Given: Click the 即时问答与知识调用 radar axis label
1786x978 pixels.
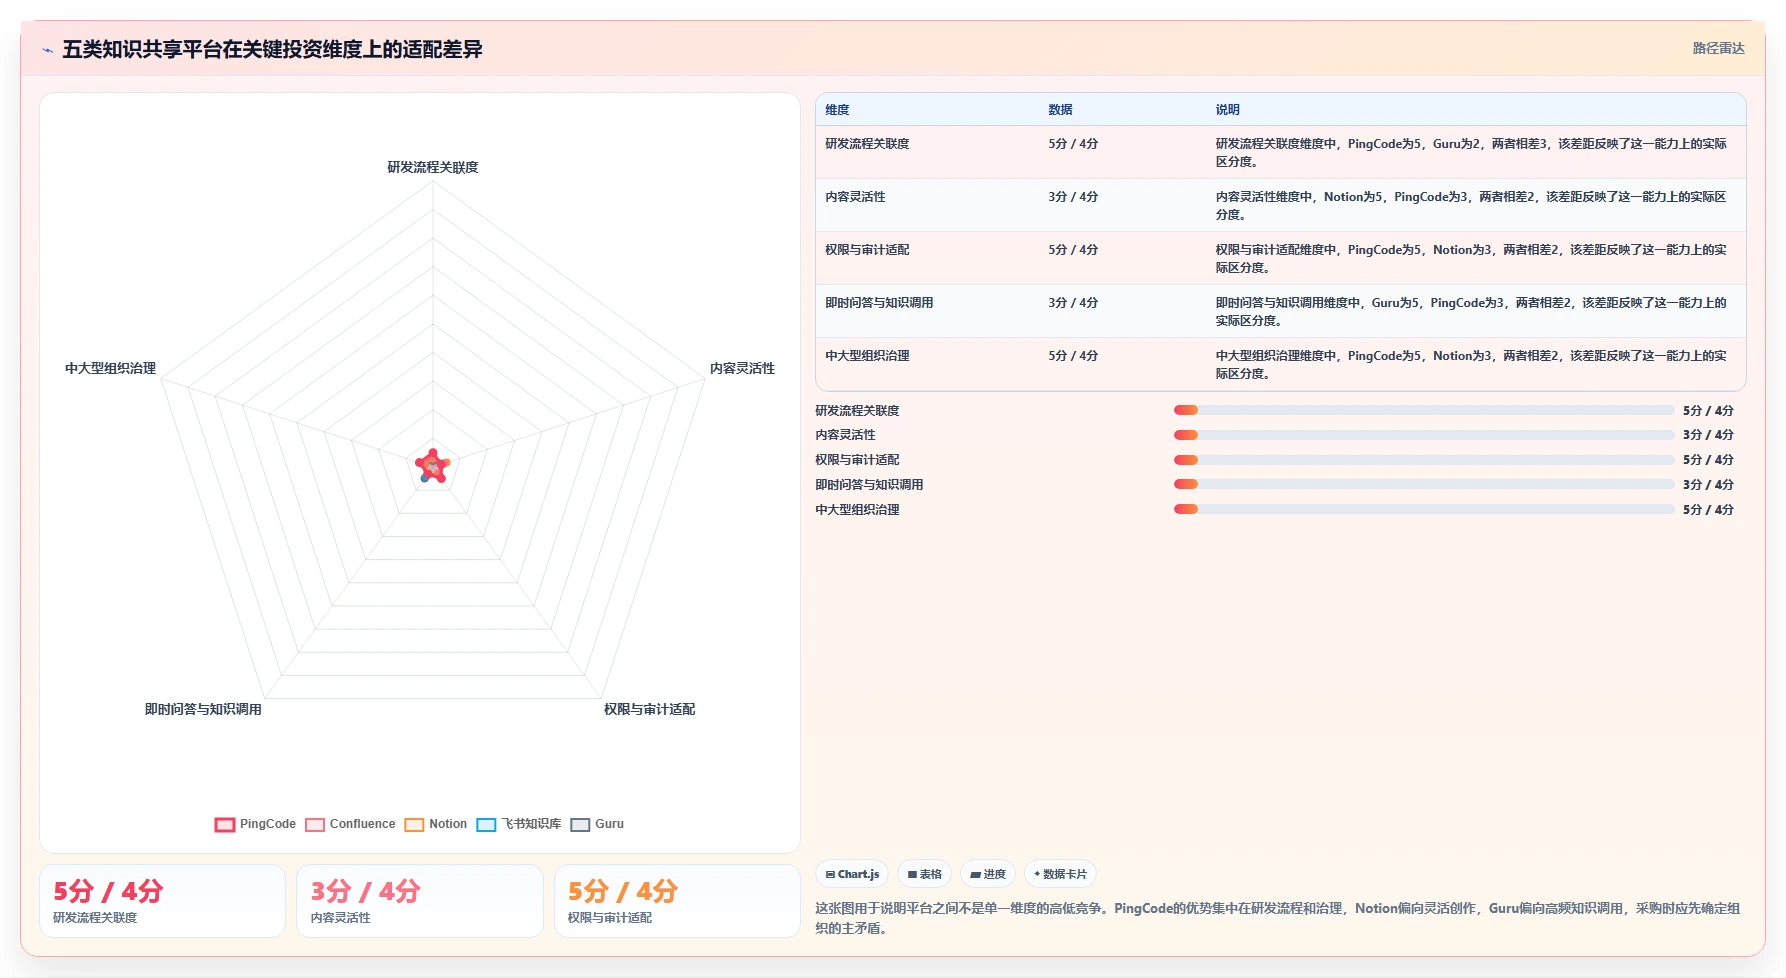Looking at the screenshot, I should coord(203,709).
